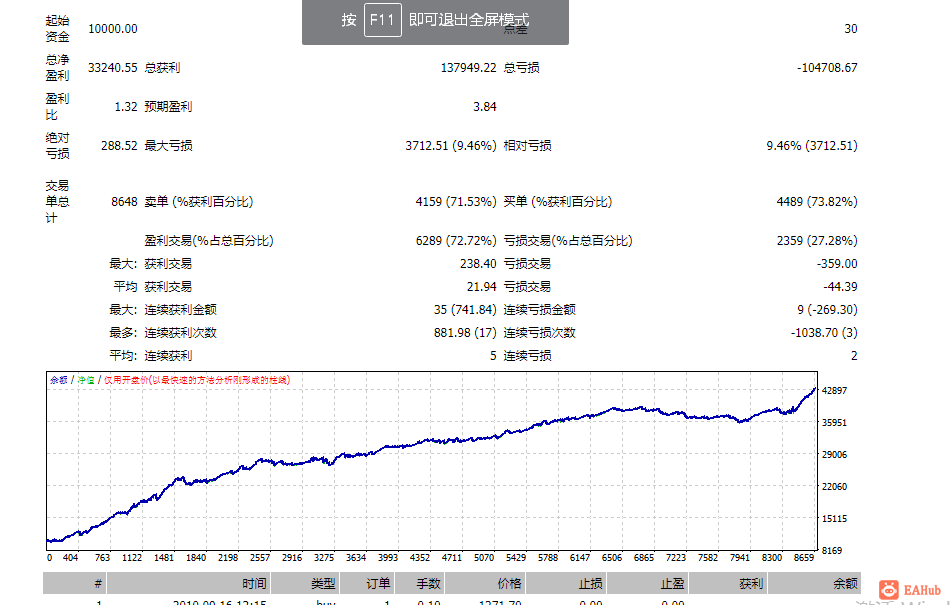Click the 连续获利金额 label

pos(181,309)
